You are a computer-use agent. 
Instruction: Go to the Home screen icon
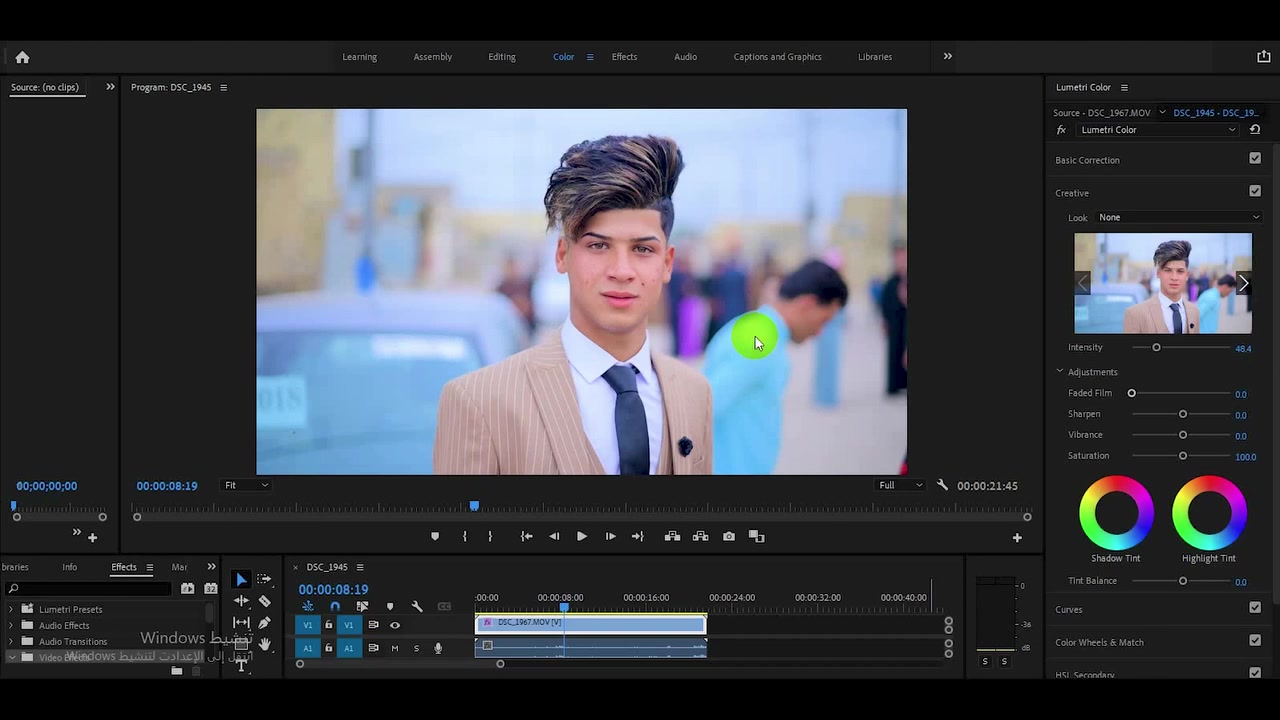[x=22, y=57]
